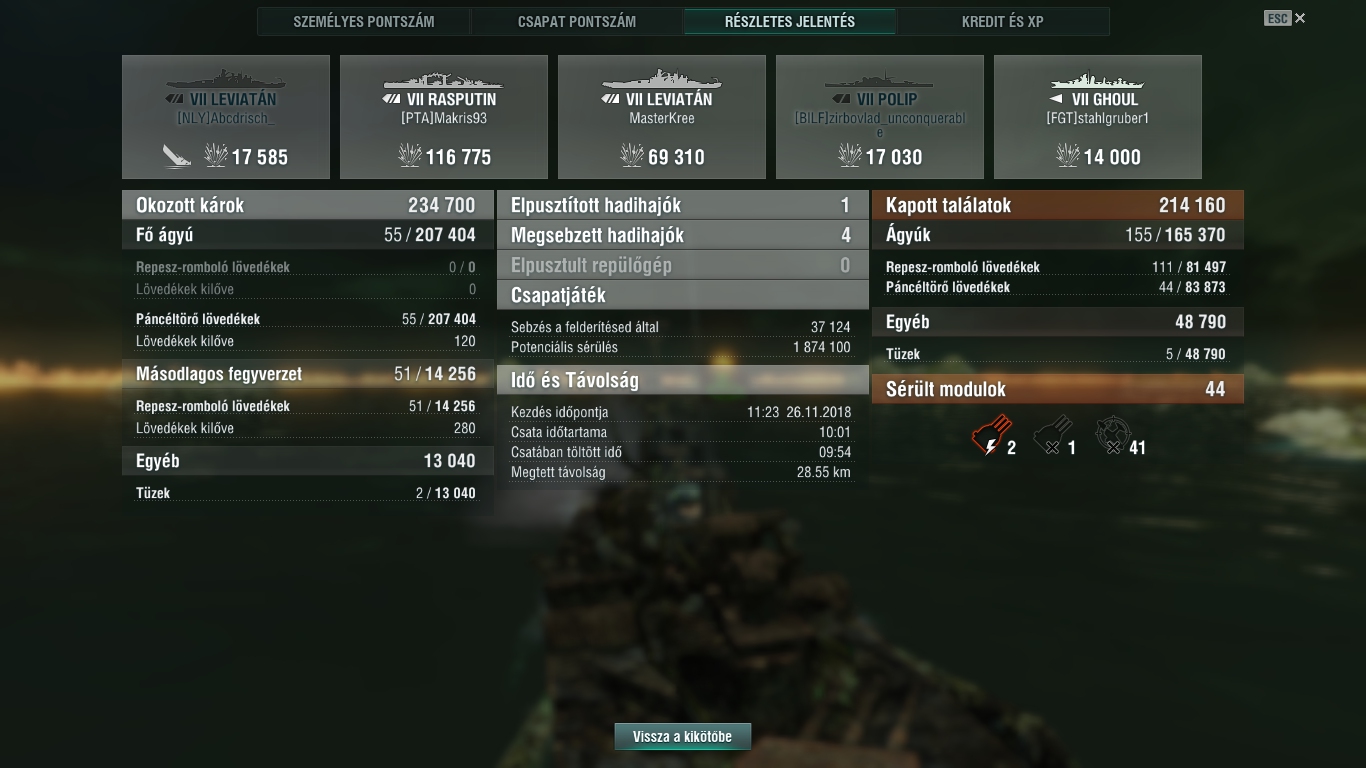Screen dimensions: 1366x768
Task: Click the Sérült modulok header bar
Action: point(1058,389)
